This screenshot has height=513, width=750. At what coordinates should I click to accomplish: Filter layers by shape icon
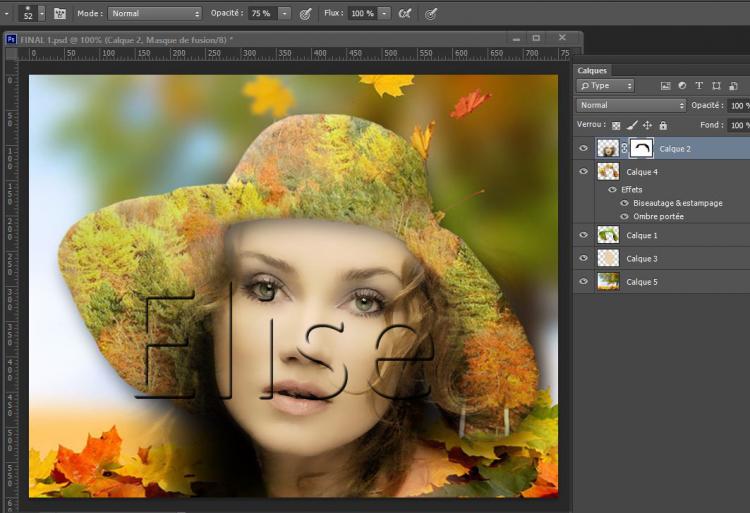[716, 86]
